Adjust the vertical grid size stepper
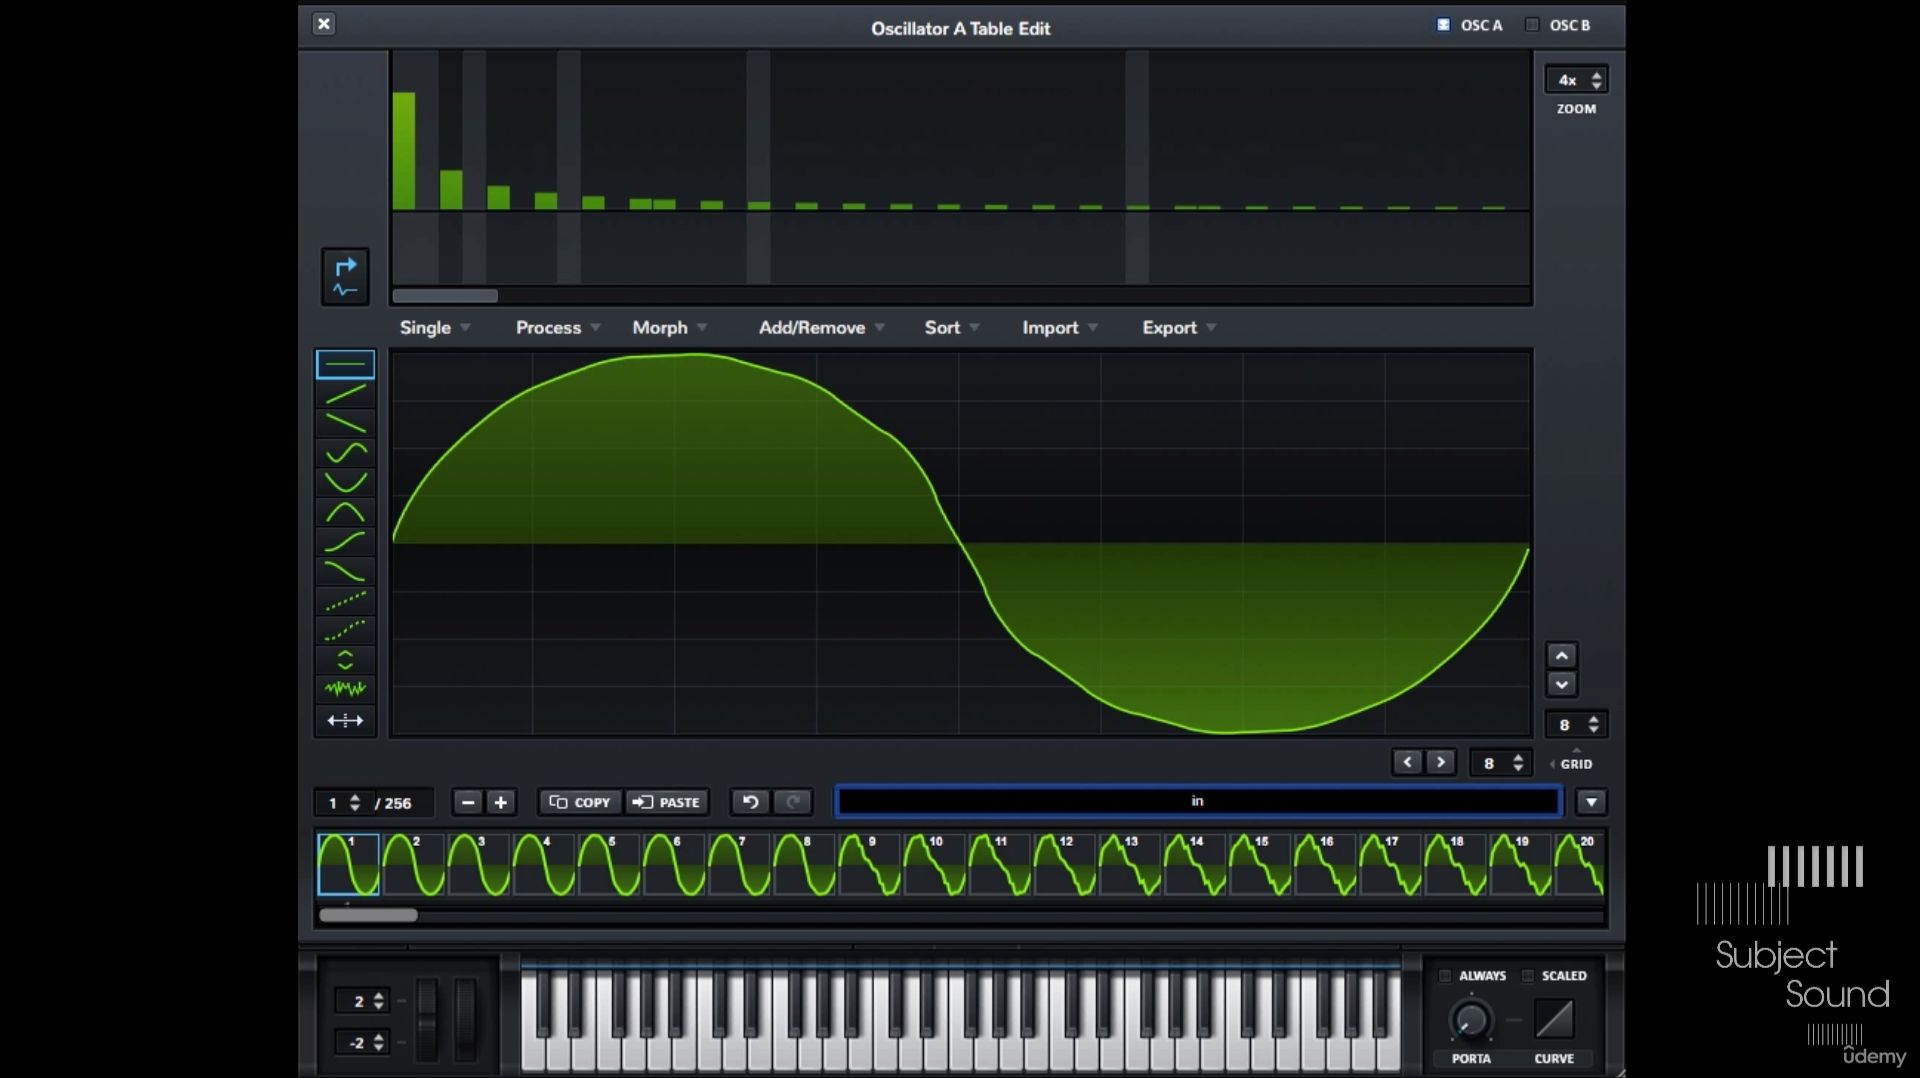Image resolution: width=1920 pixels, height=1078 pixels. pyautogui.click(x=1576, y=725)
